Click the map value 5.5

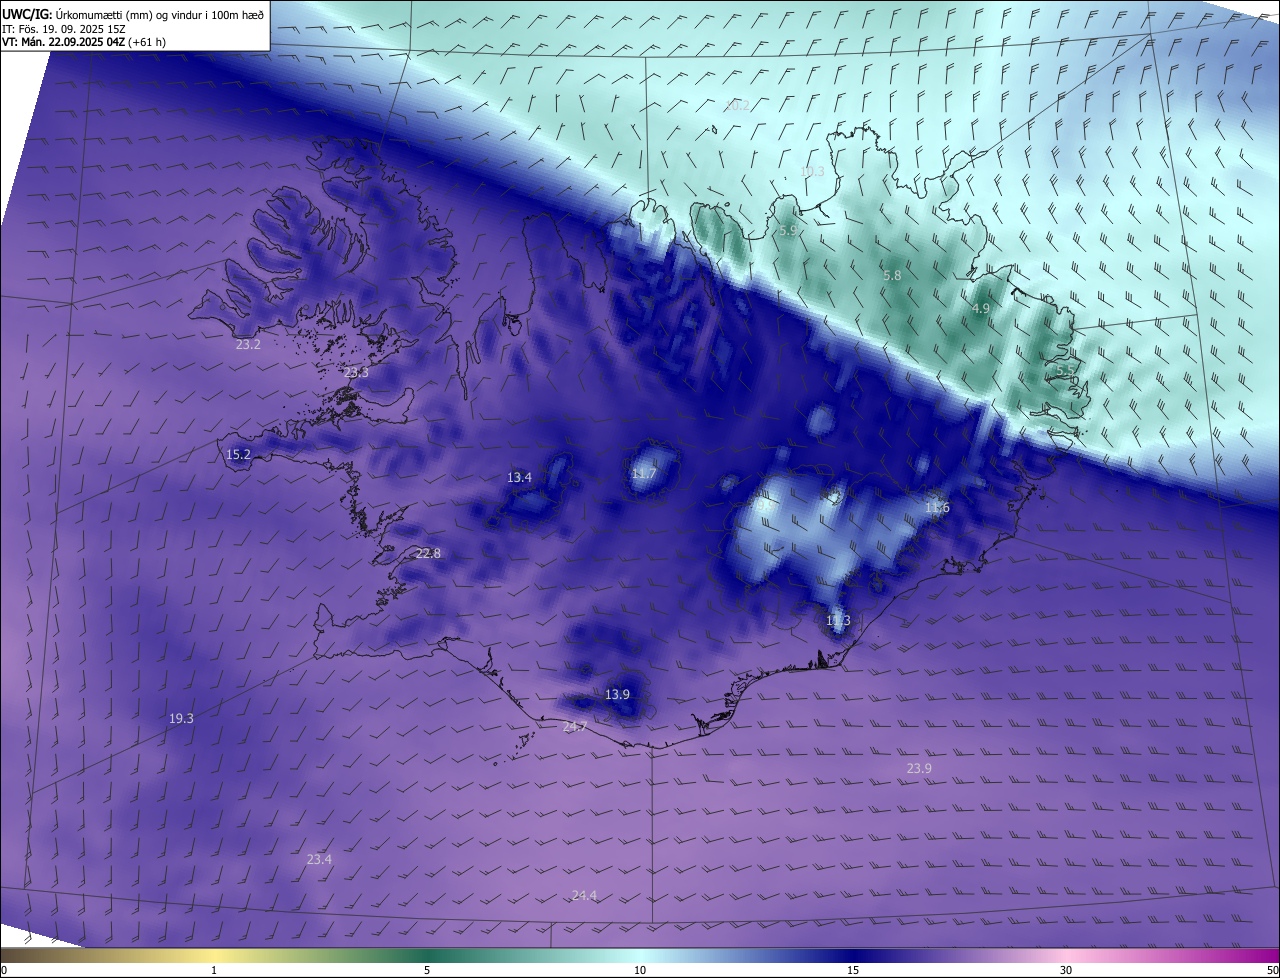pos(1065,371)
